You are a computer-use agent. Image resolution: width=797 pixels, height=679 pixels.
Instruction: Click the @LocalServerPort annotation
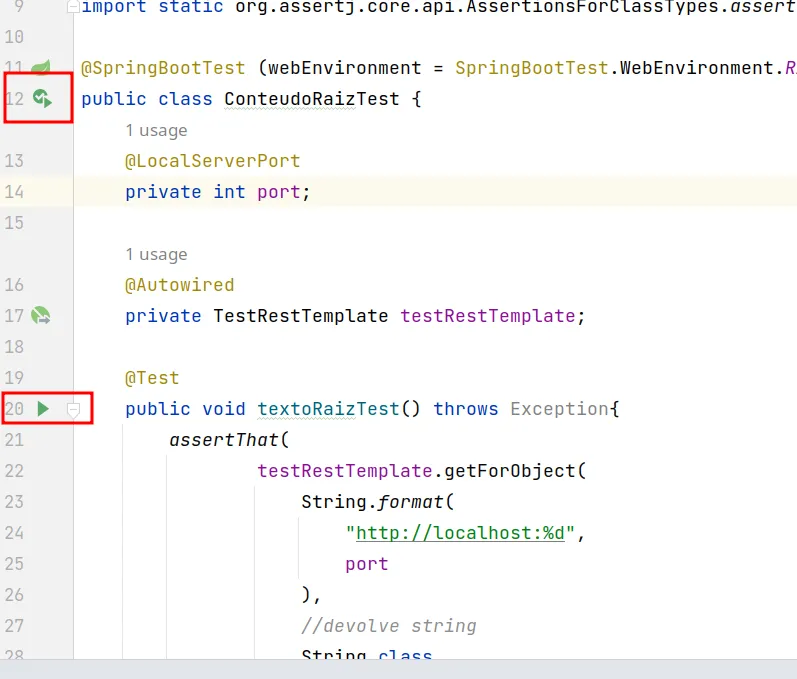[212, 161]
